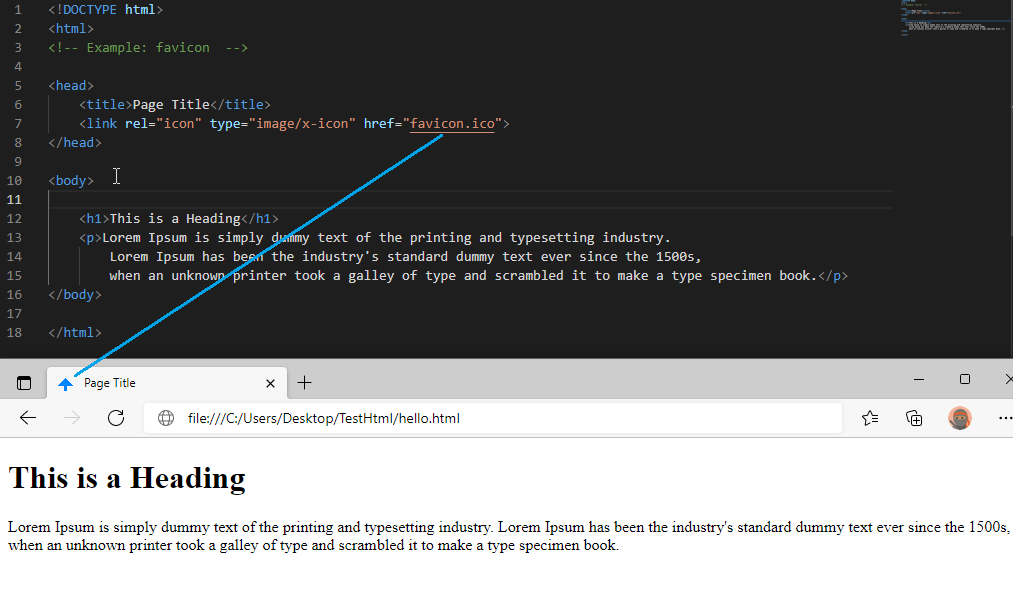The height and width of the screenshot is (598, 1013).
Task: Reload the hello.html page
Action: coord(115,418)
